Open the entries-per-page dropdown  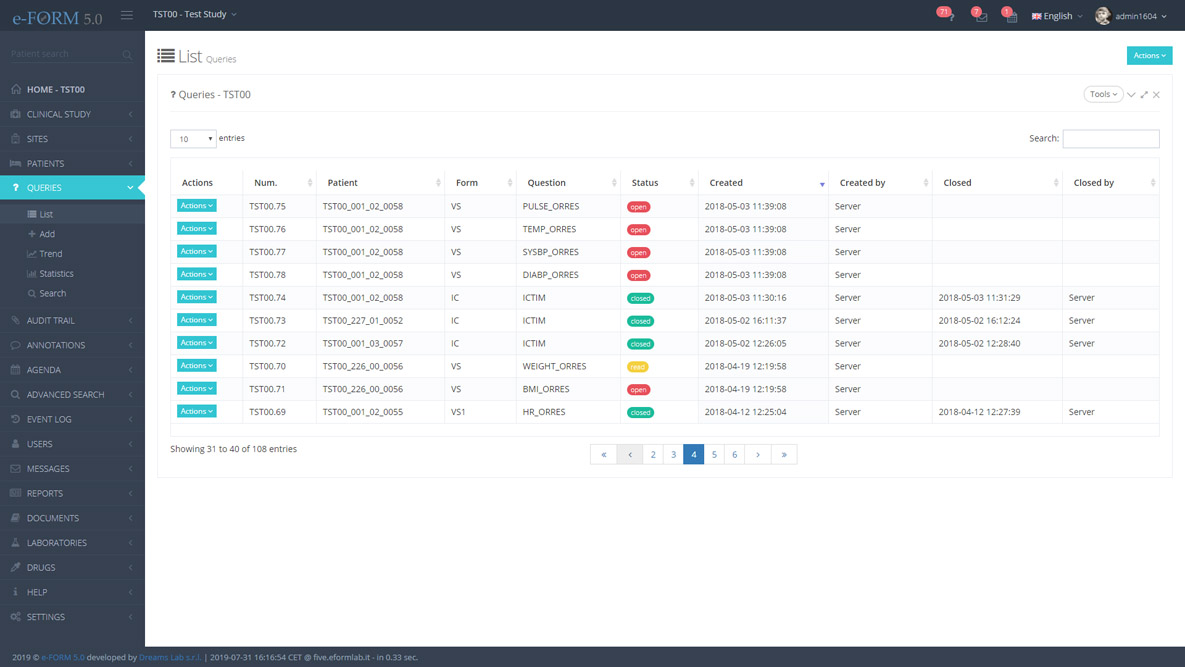pos(193,139)
